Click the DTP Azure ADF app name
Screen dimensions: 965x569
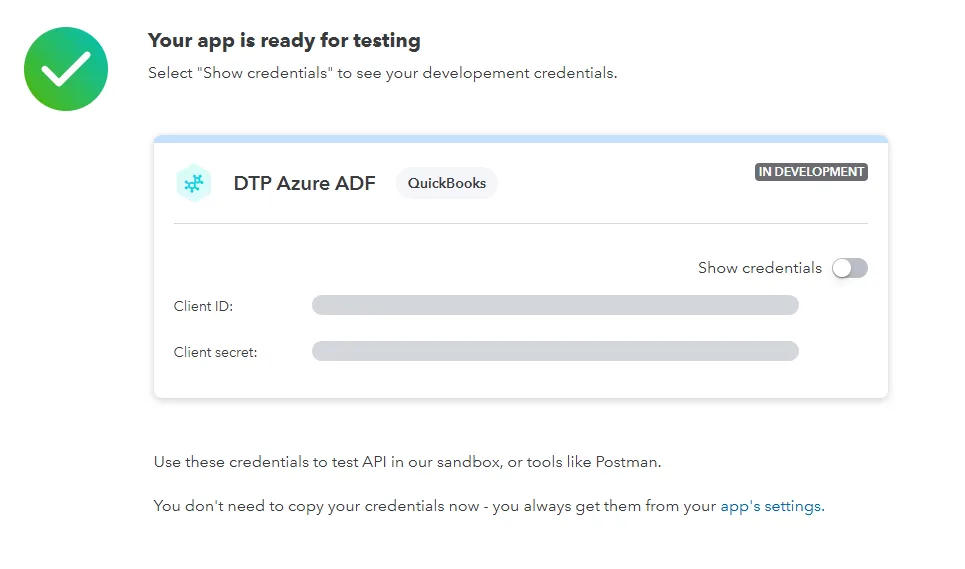pos(305,183)
